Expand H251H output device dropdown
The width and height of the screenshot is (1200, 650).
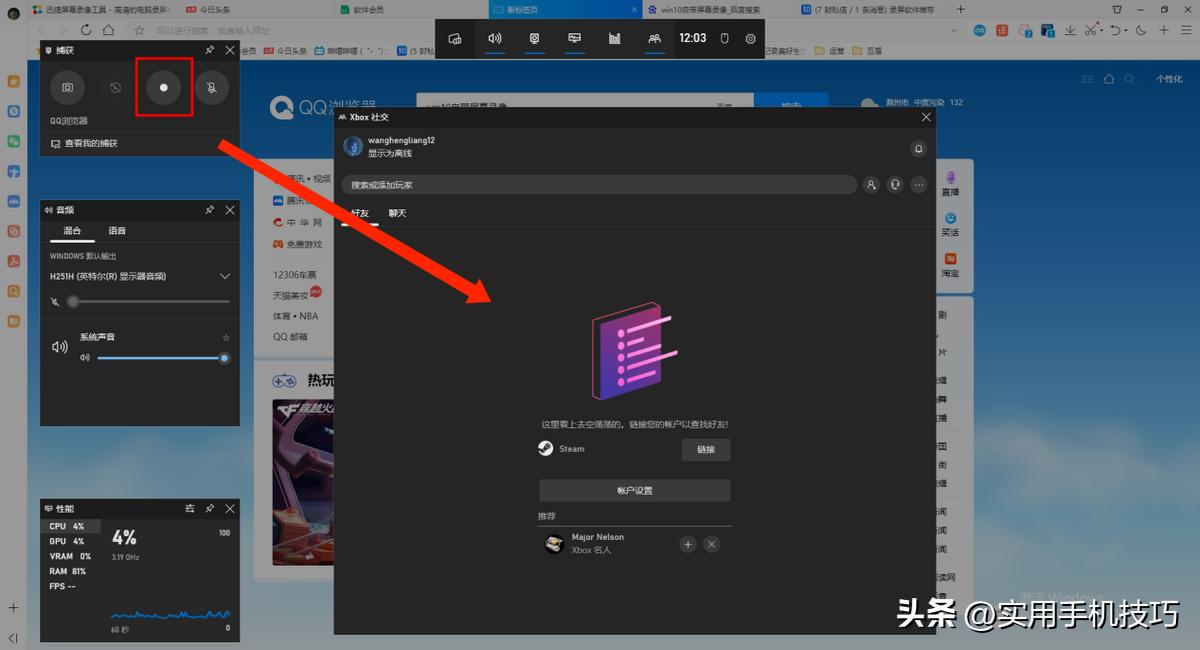[224, 276]
